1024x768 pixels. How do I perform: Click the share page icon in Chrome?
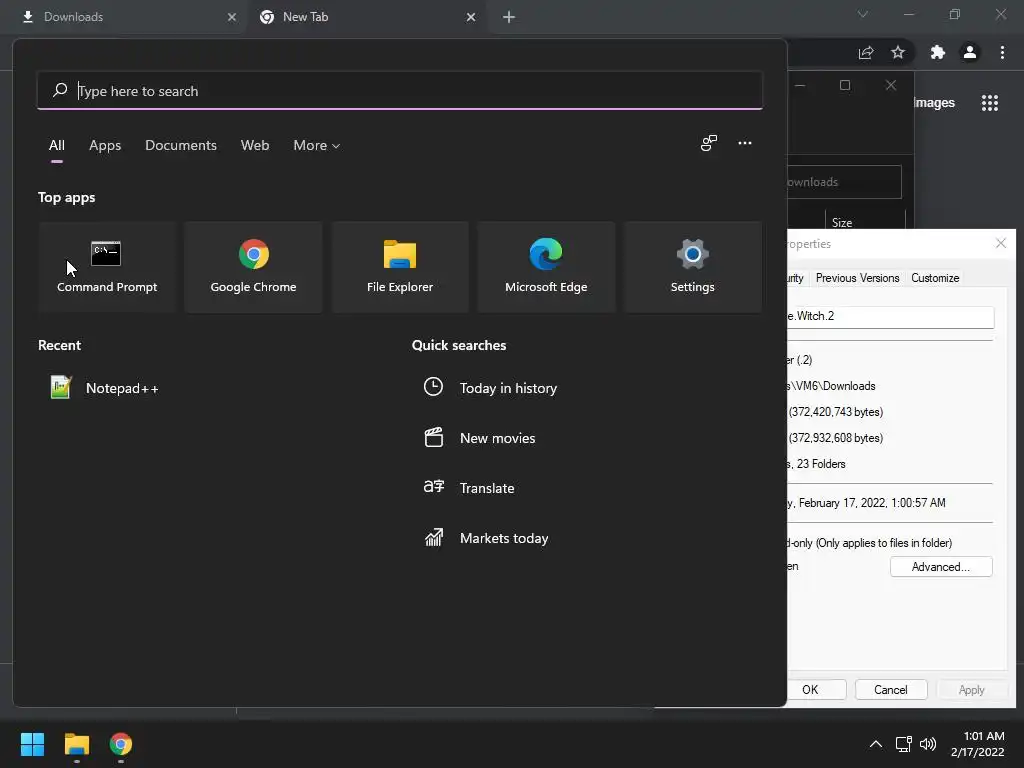[x=866, y=52]
